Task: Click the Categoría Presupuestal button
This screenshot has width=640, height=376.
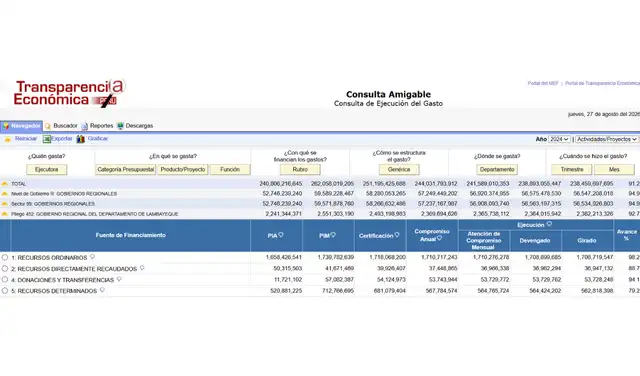Action: point(126,169)
